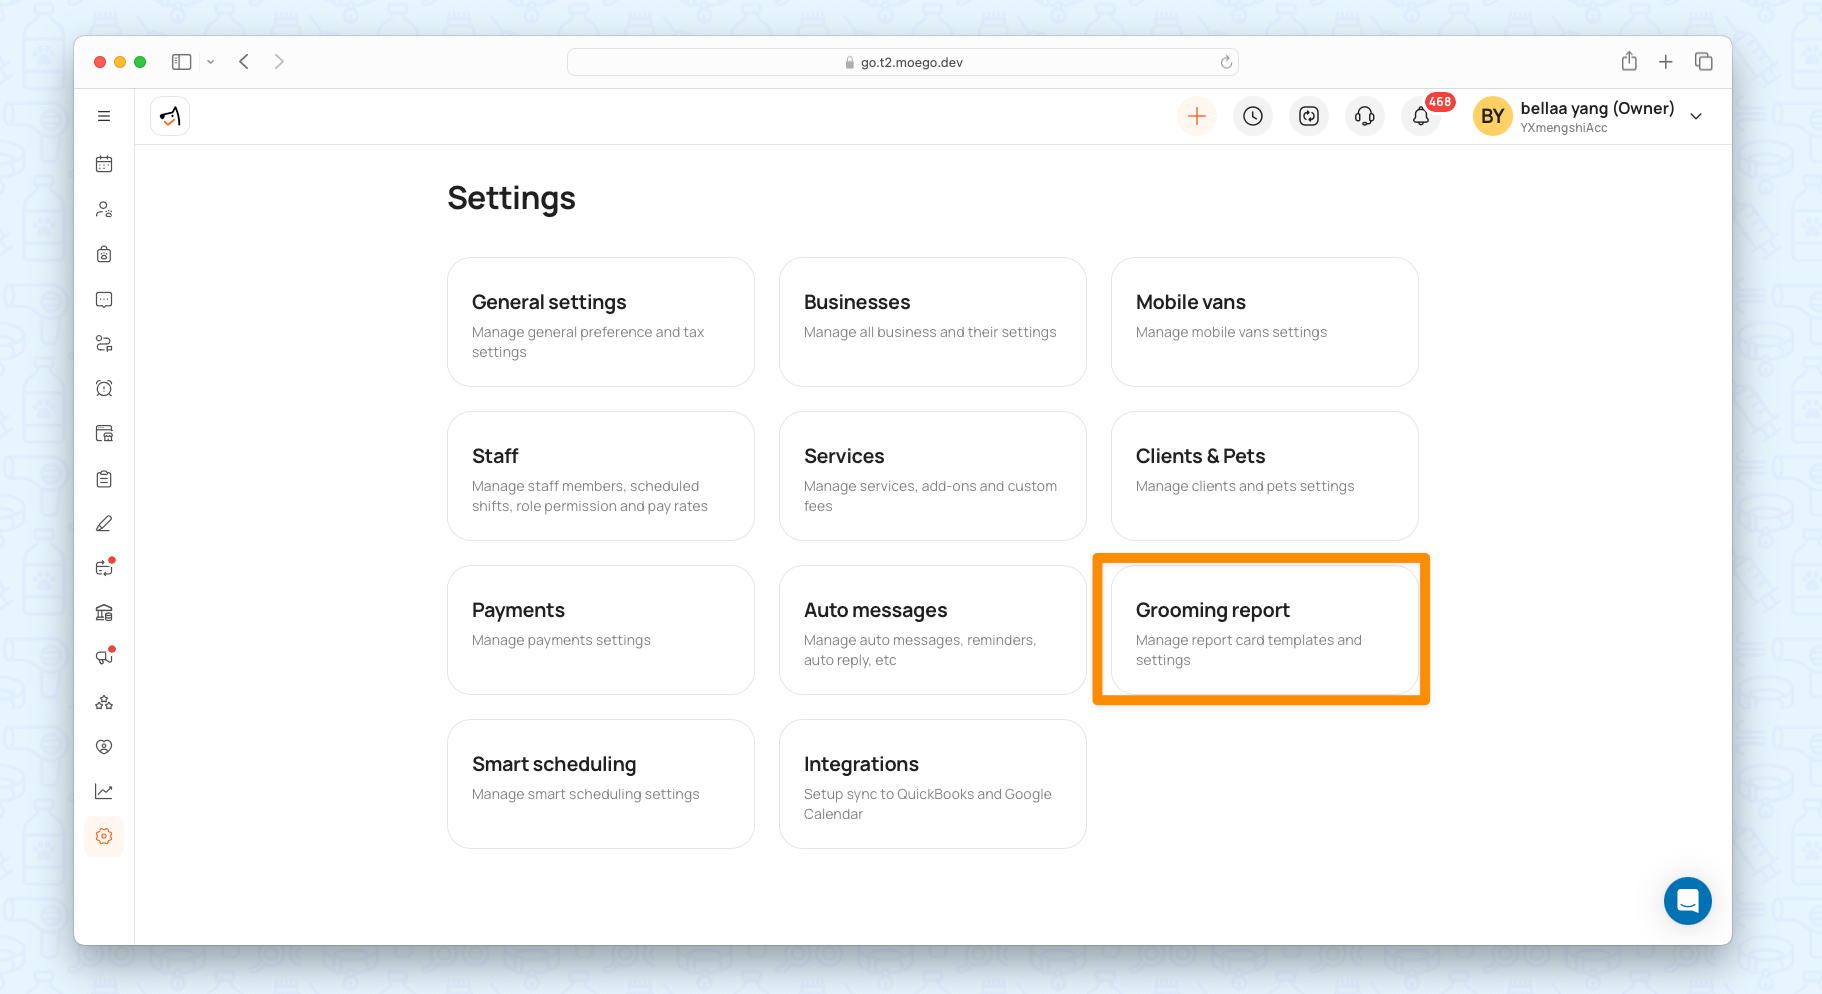Open the Integrations settings card
Viewport: 1822px width, 994px height.
pyautogui.click(x=932, y=784)
